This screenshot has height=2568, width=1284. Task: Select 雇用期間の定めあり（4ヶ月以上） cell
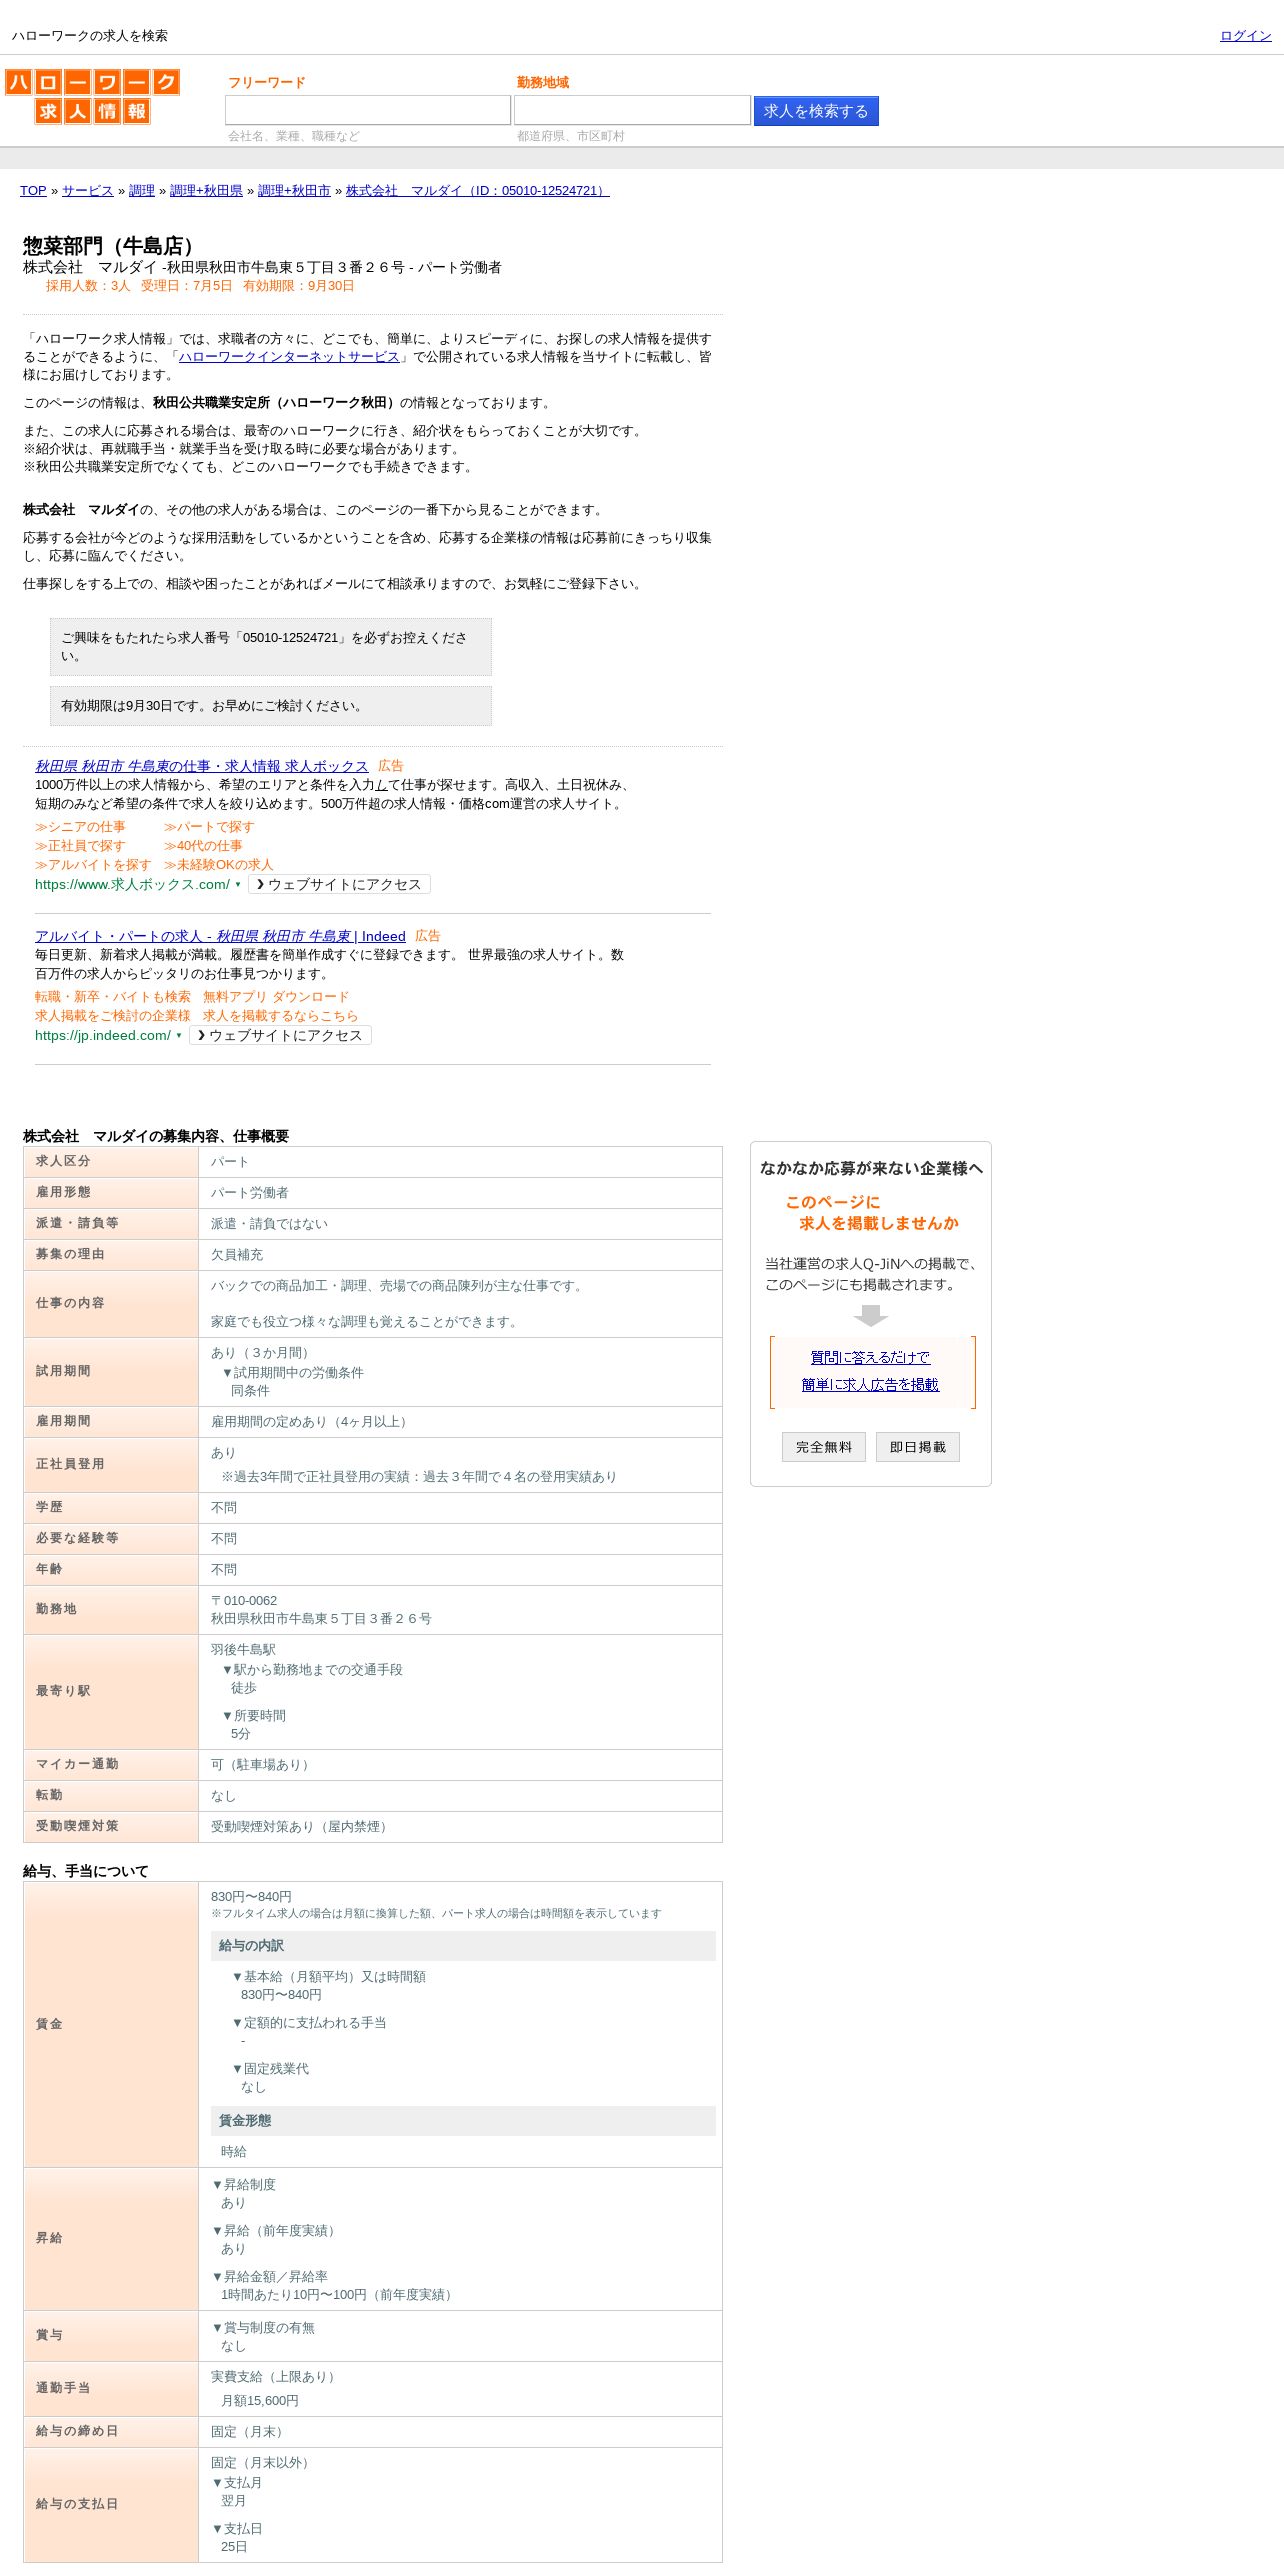pyautogui.click(x=460, y=1422)
